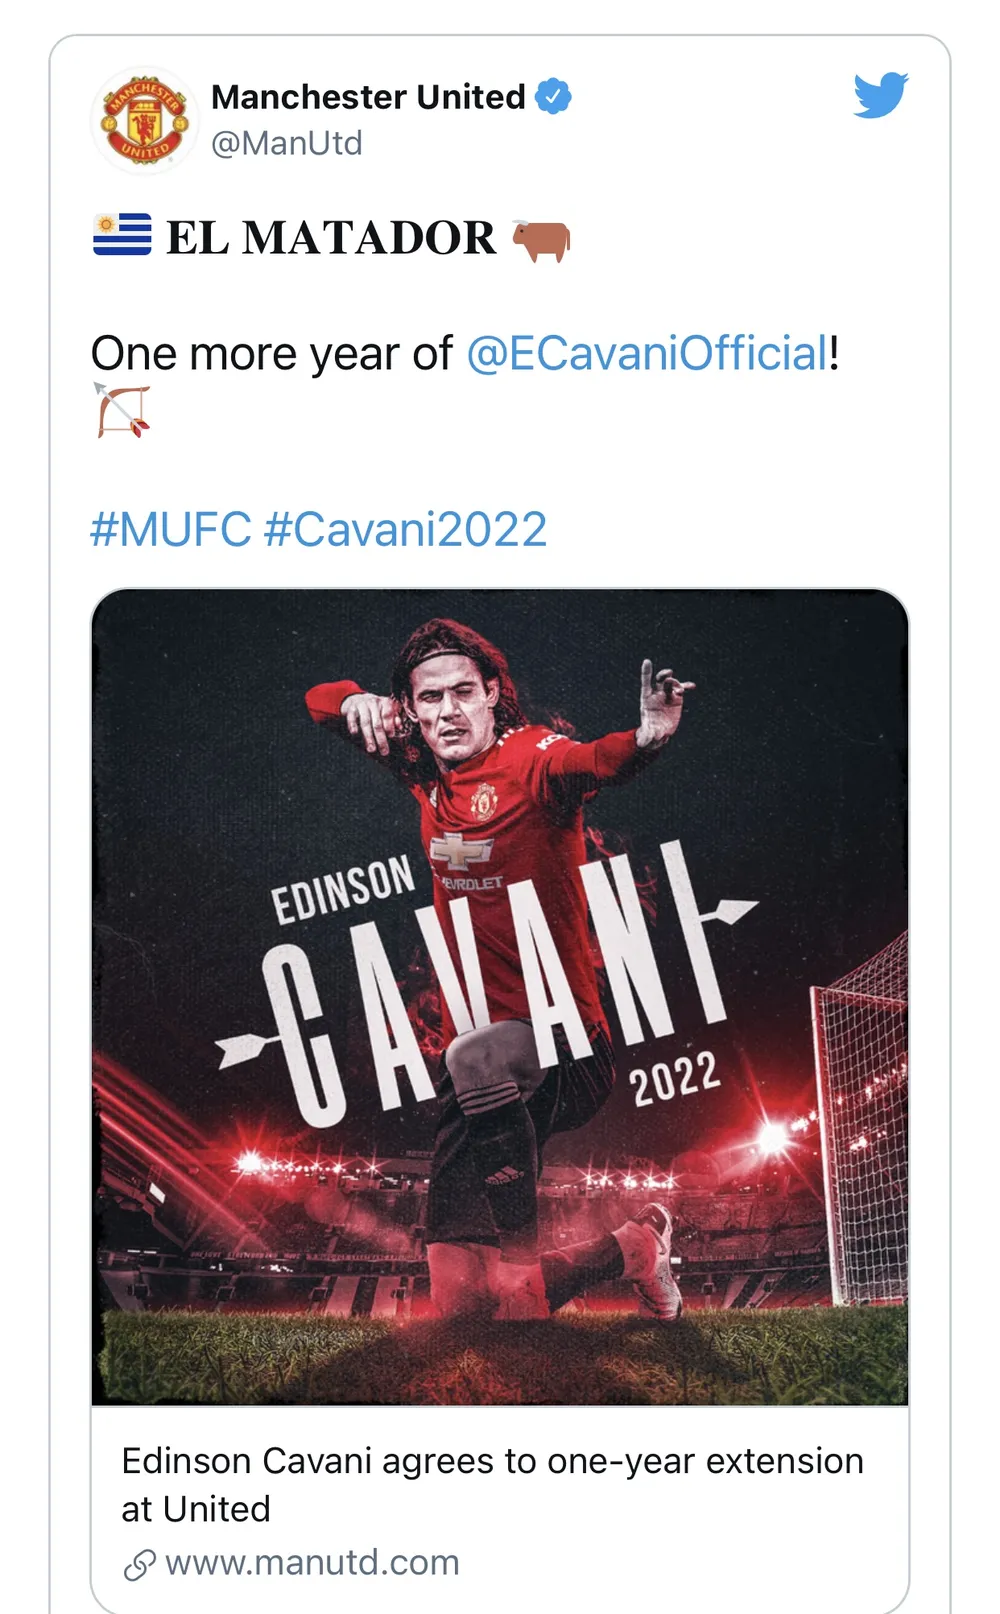Open the Manchester United display name

tap(368, 97)
